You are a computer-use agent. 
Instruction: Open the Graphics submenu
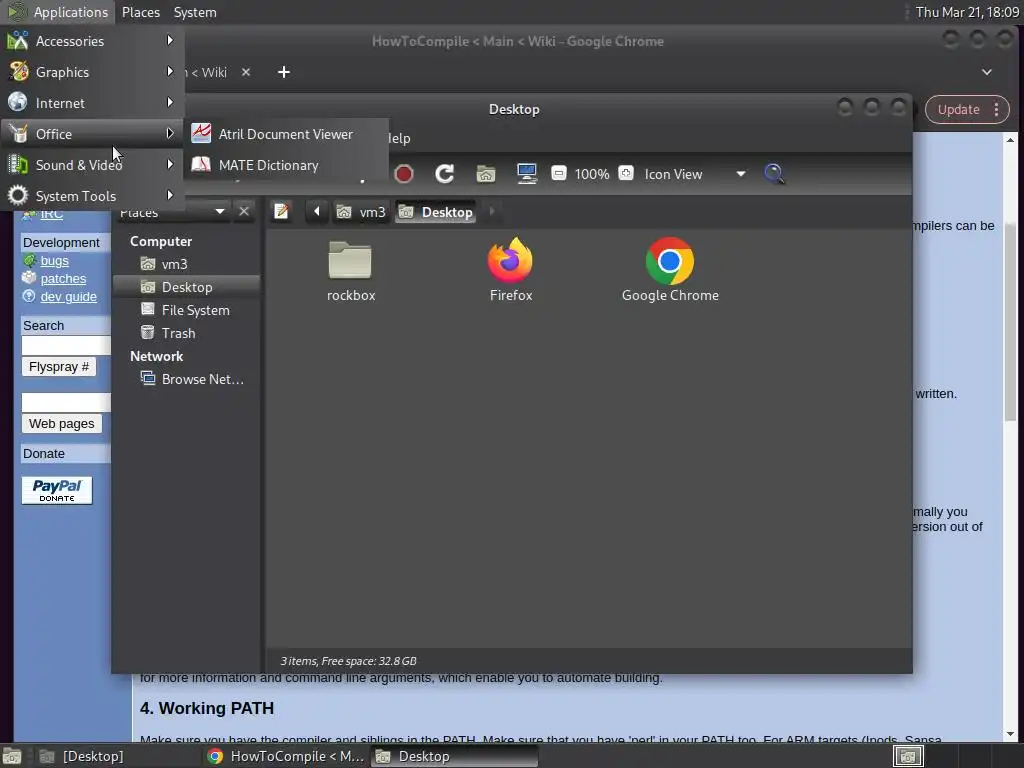91,72
